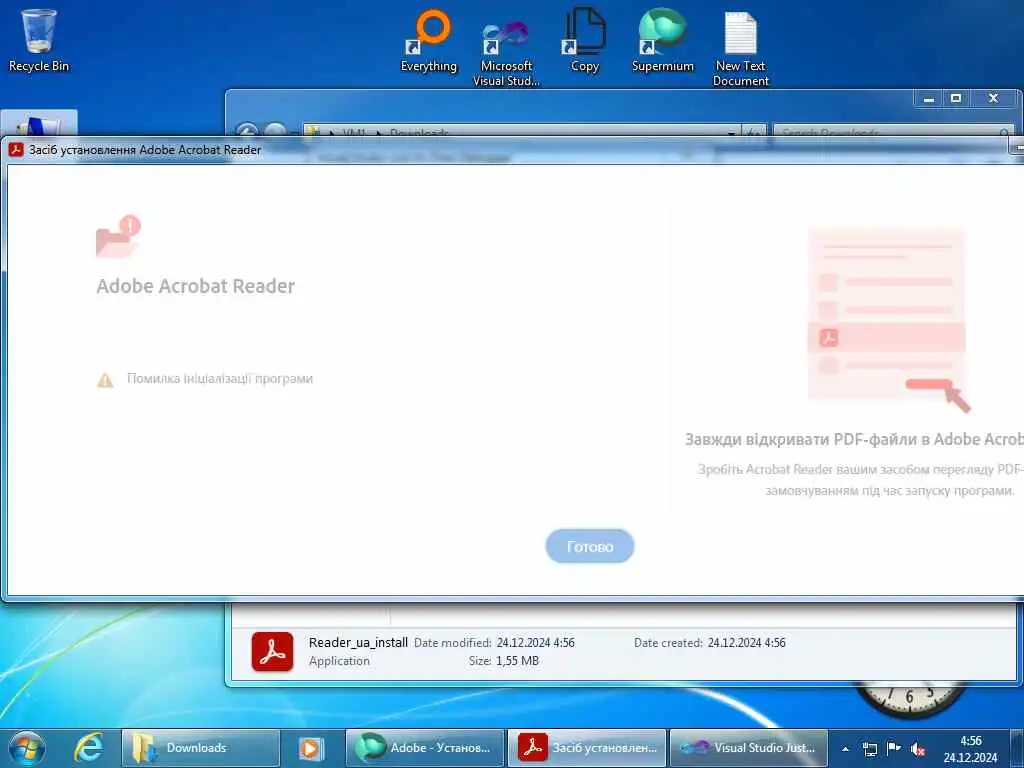Minimize the Downloads Explorer window

coord(929,99)
